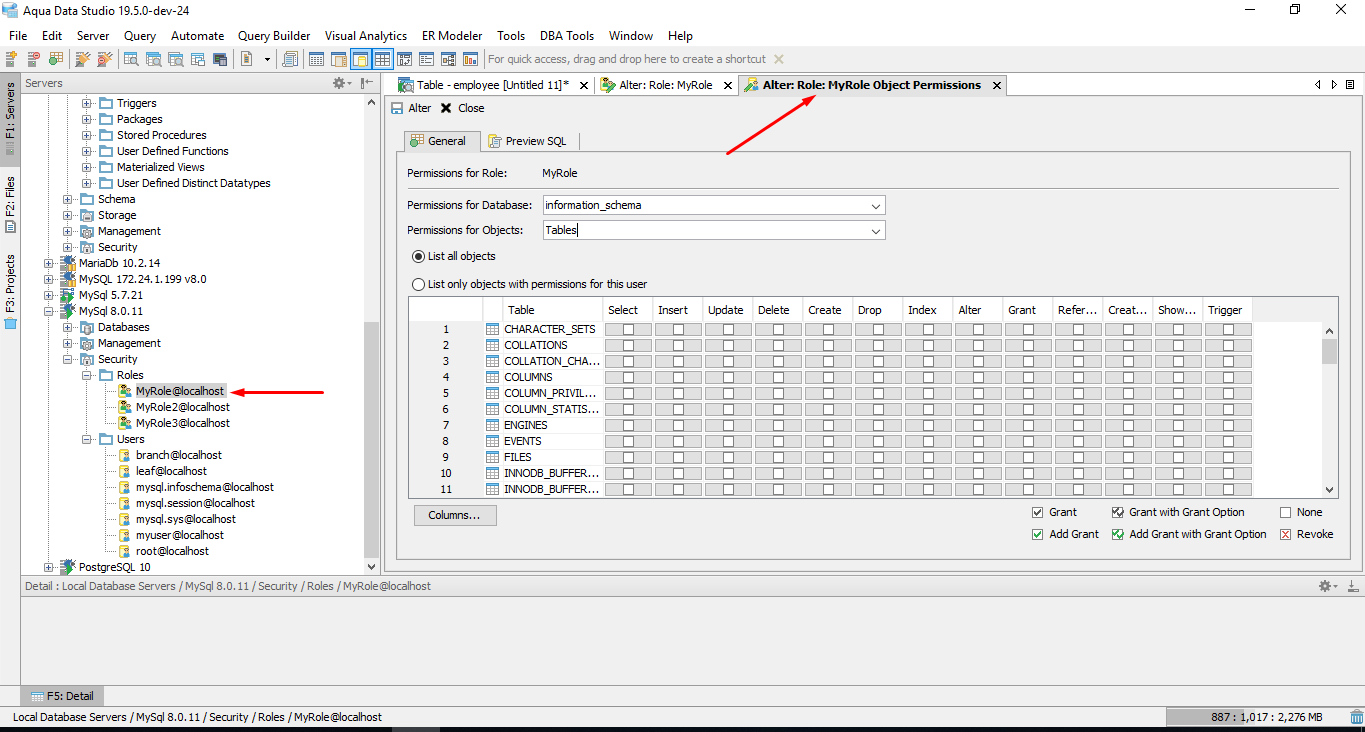Switch to the Preview SQL tab
1365x732 pixels.
(527, 141)
